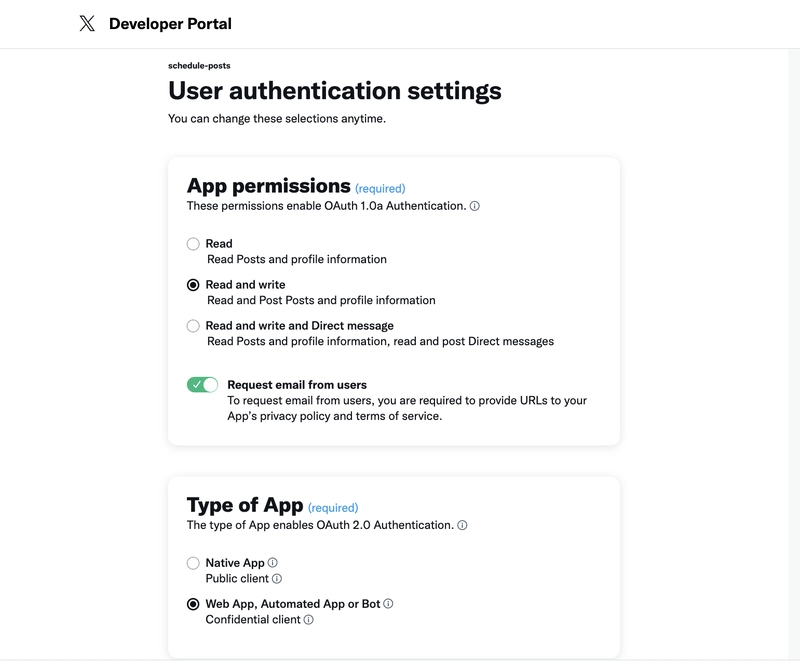Screen dimensions: 800x667
Task: Click the schedule-posts breadcrumb link
Action: pyautogui.click(x=199, y=66)
